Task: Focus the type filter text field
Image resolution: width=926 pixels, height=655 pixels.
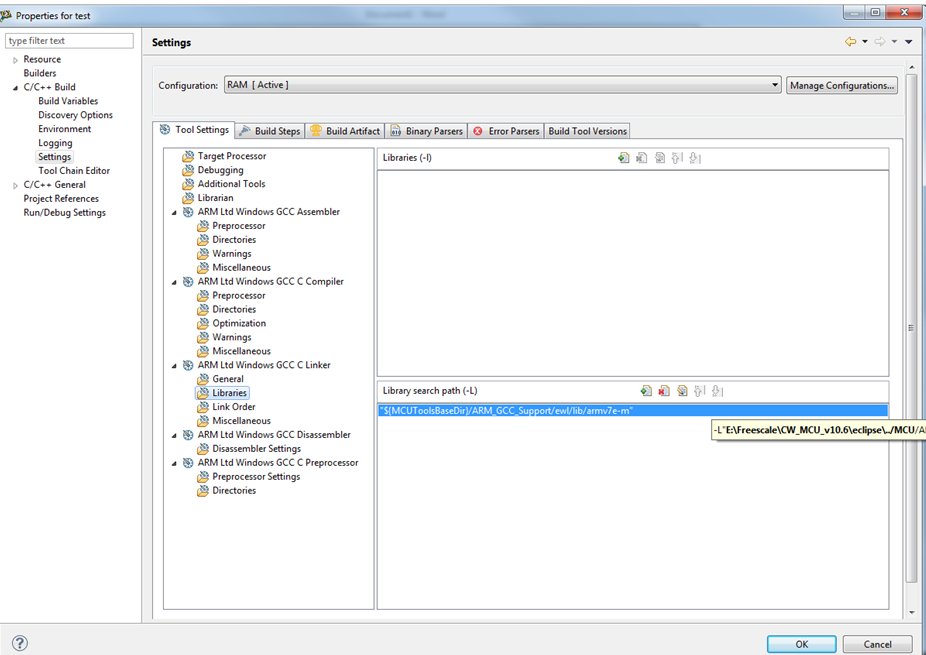Action: pos(69,41)
